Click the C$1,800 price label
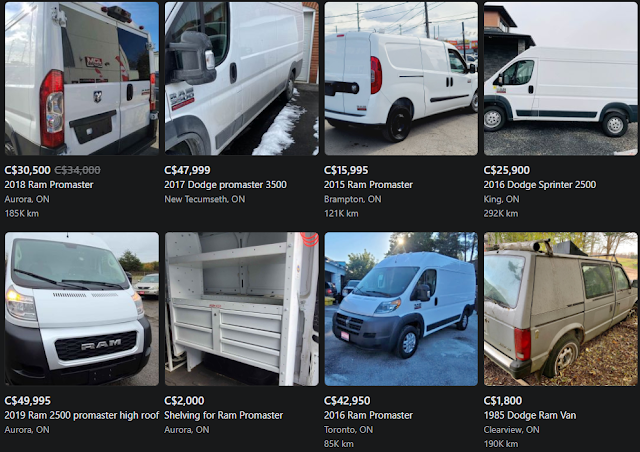The height and width of the screenshot is (452, 640). 503,401
